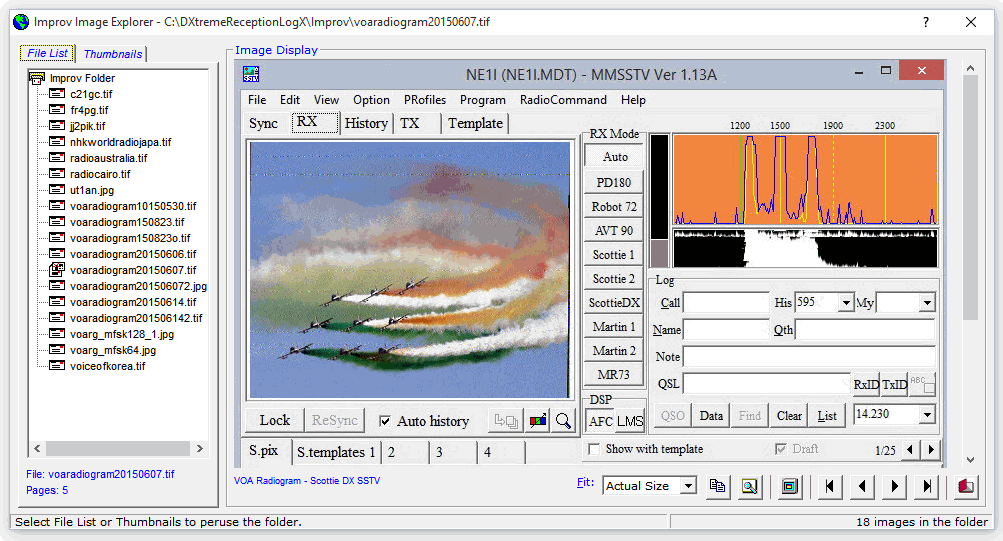
Task: Click the file icon next to c21gc.tif
Action: pos(58,94)
